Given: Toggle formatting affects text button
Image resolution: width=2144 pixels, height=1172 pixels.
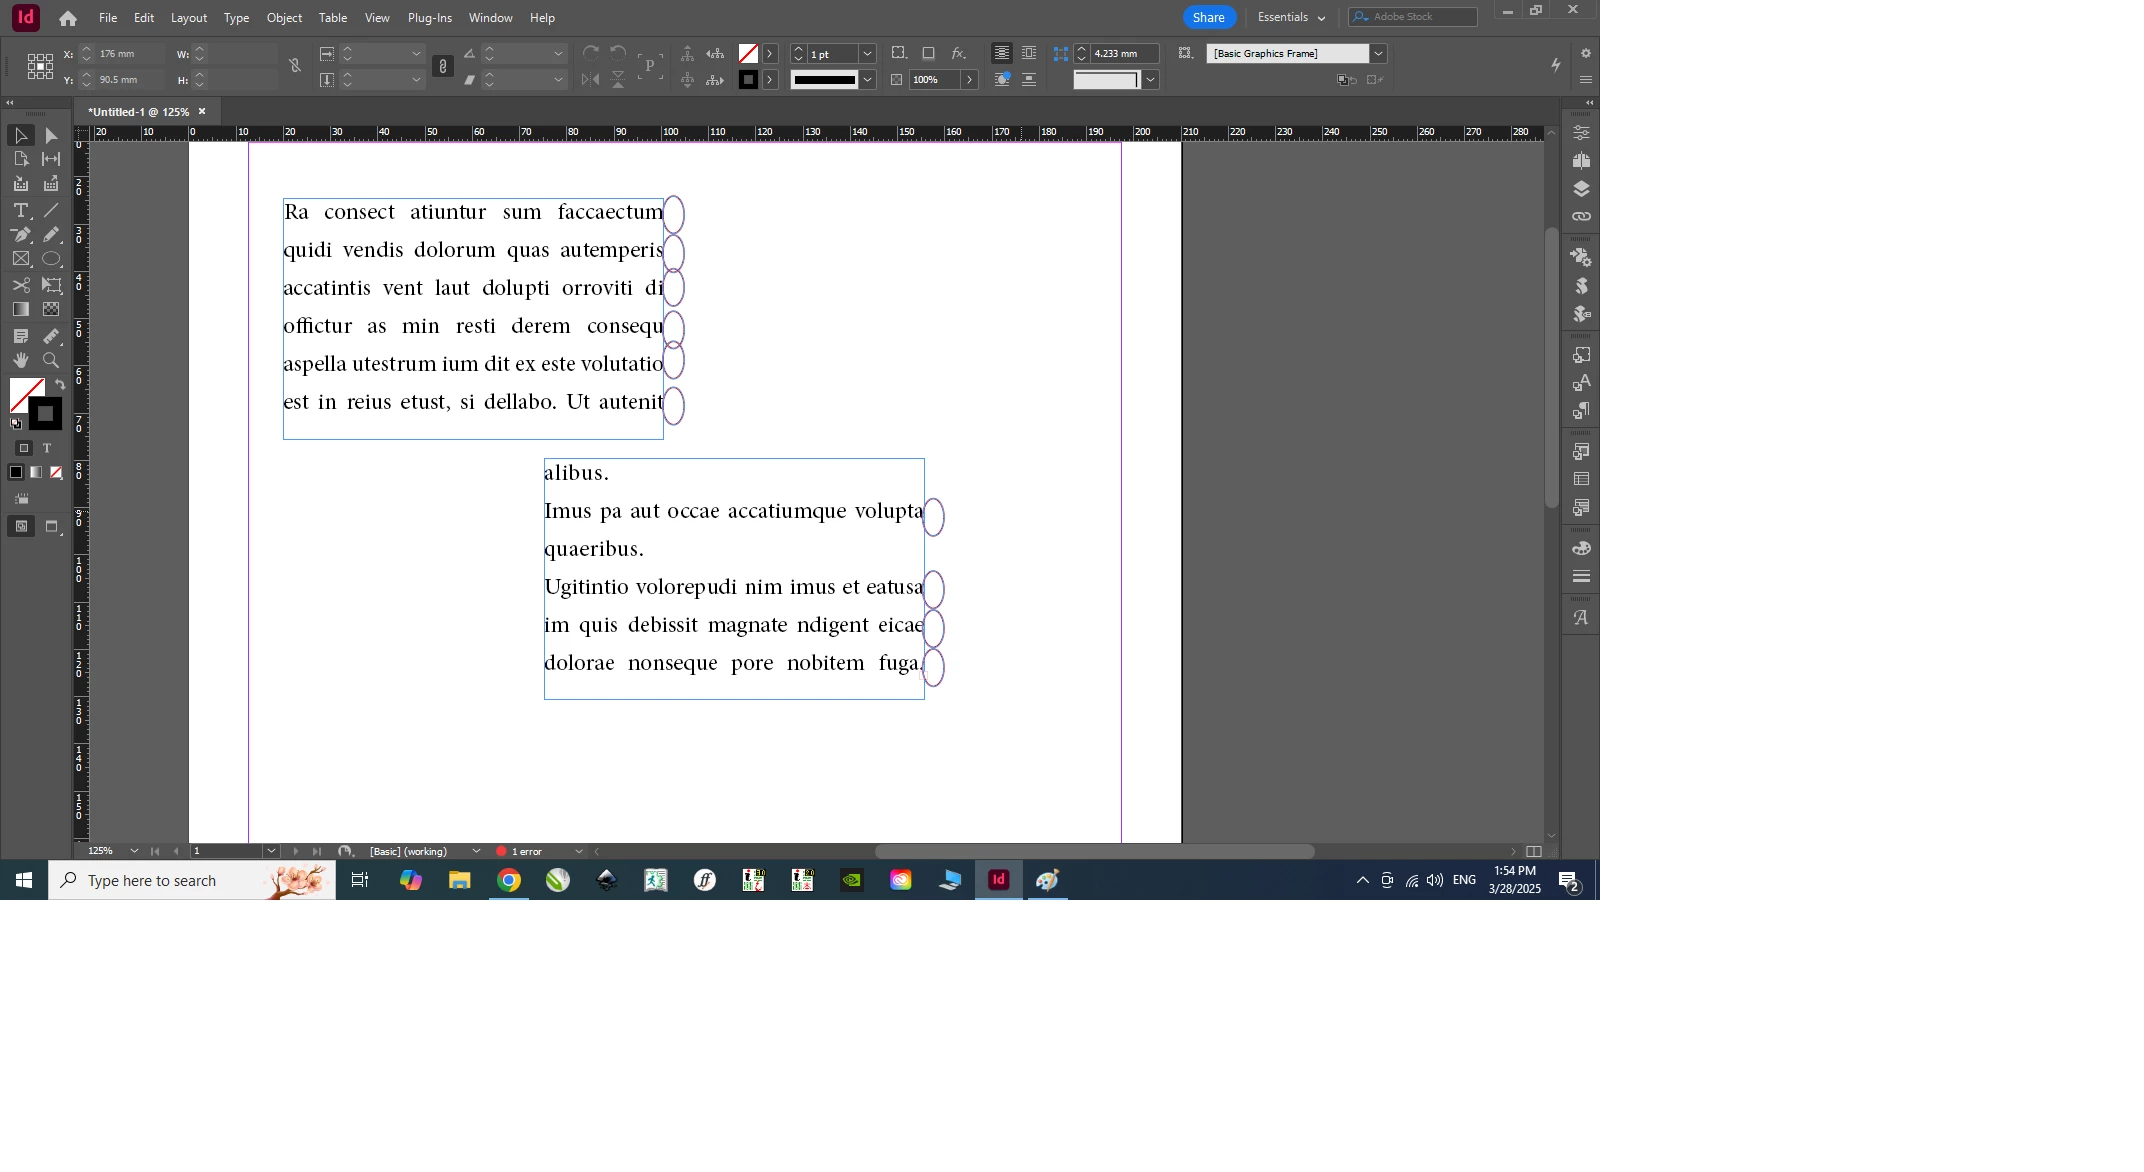Looking at the screenshot, I should point(46,448).
